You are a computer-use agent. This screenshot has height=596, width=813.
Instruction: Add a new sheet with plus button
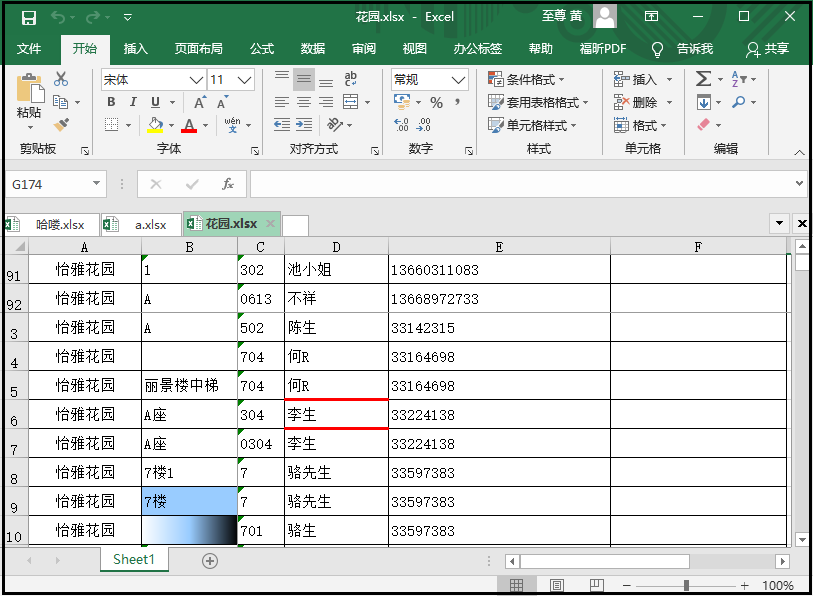click(210, 561)
